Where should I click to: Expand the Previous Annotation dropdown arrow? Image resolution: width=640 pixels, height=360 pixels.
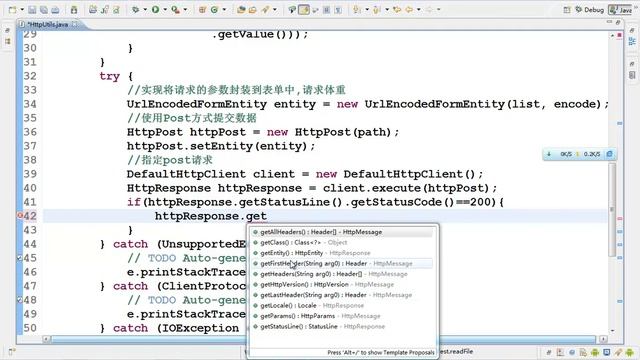click(387, 9)
